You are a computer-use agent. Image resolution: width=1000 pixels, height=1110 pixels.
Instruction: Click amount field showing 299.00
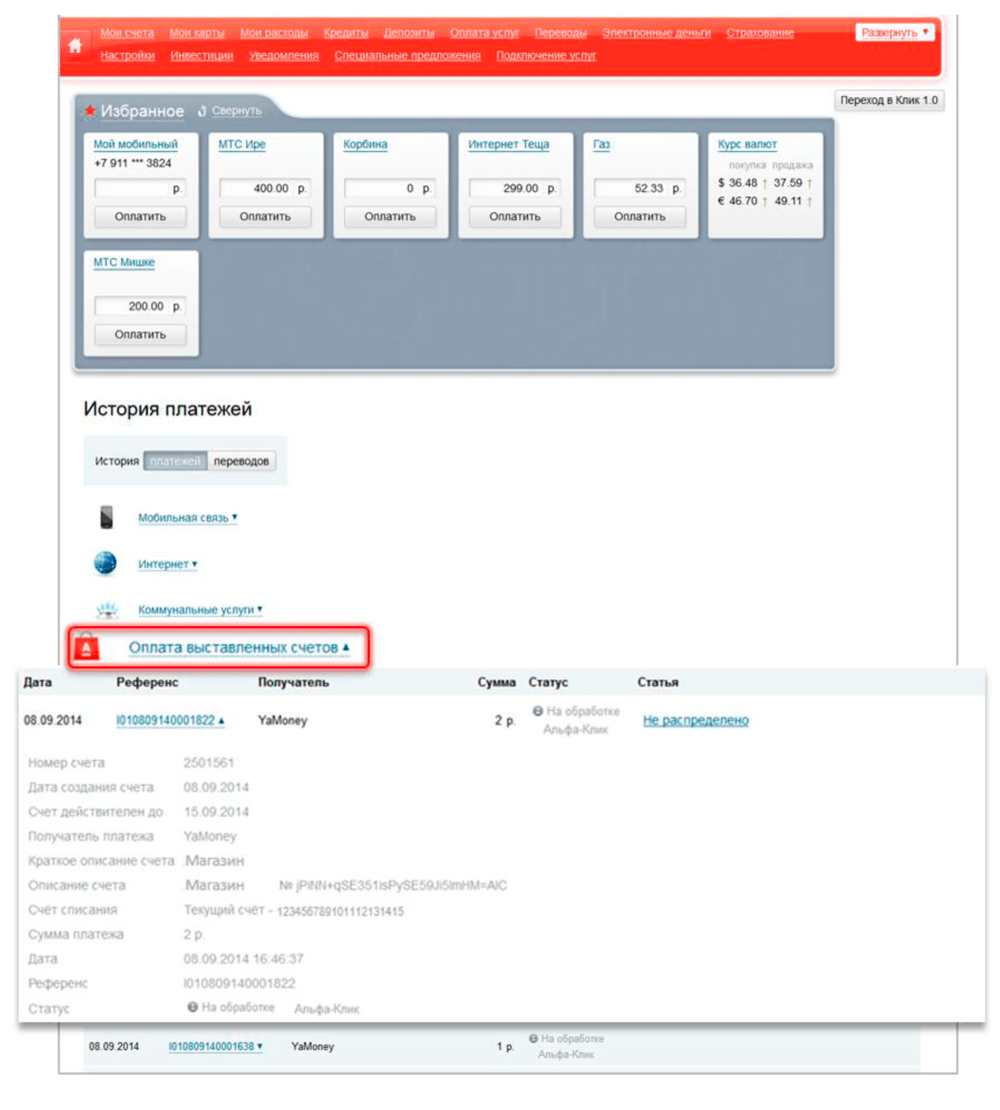coord(515,188)
